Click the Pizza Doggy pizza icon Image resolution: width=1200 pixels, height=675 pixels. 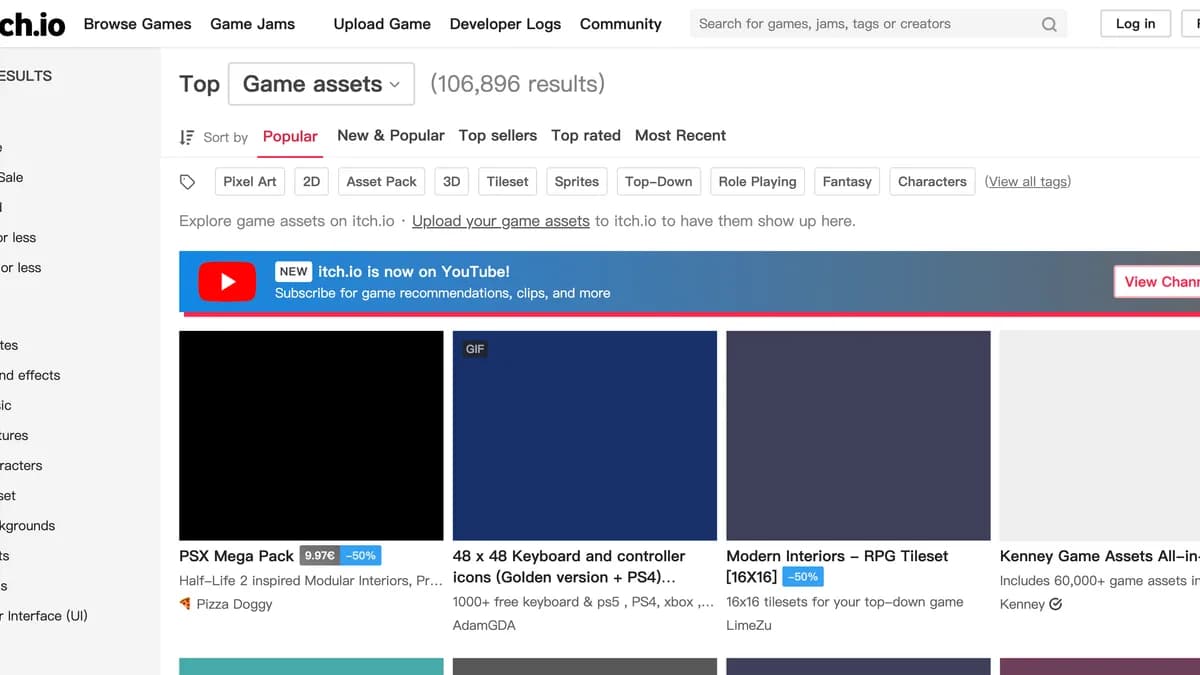click(185, 604)
